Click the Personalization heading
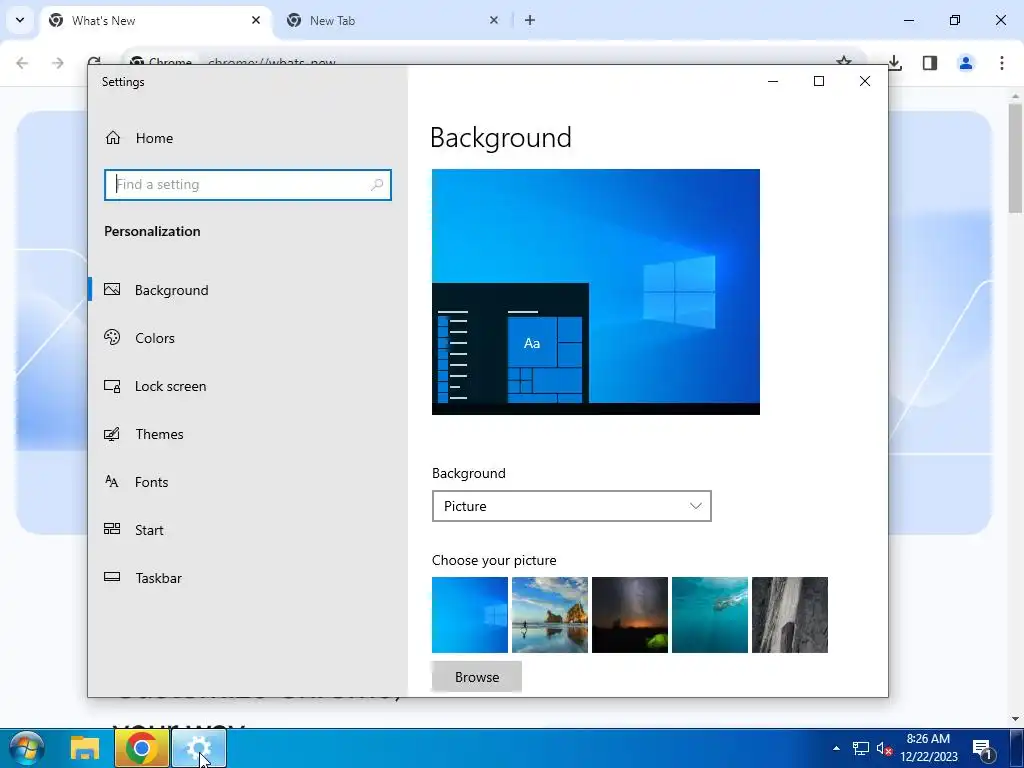 (x=152, y=231)
